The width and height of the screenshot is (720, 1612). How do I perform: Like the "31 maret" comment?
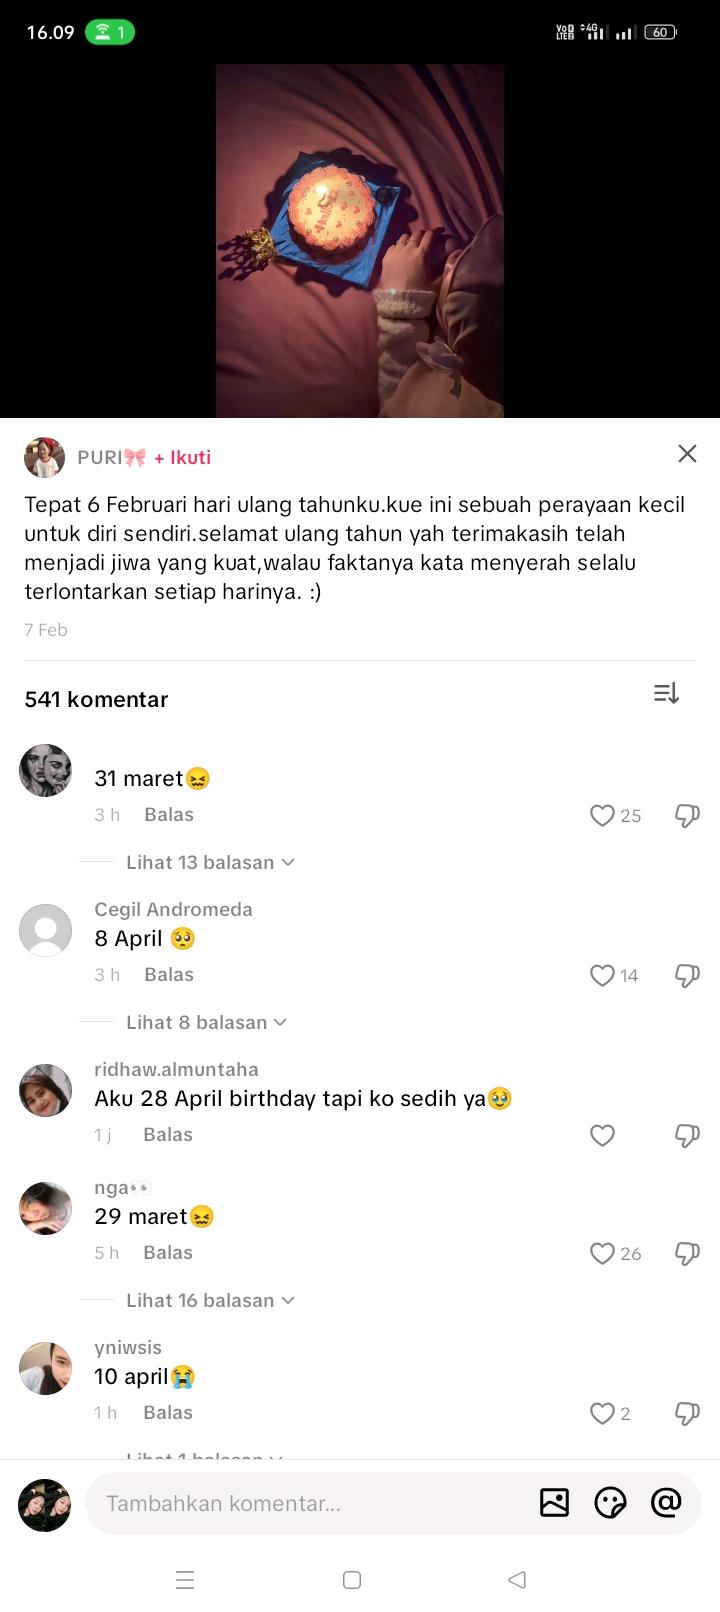602,816
